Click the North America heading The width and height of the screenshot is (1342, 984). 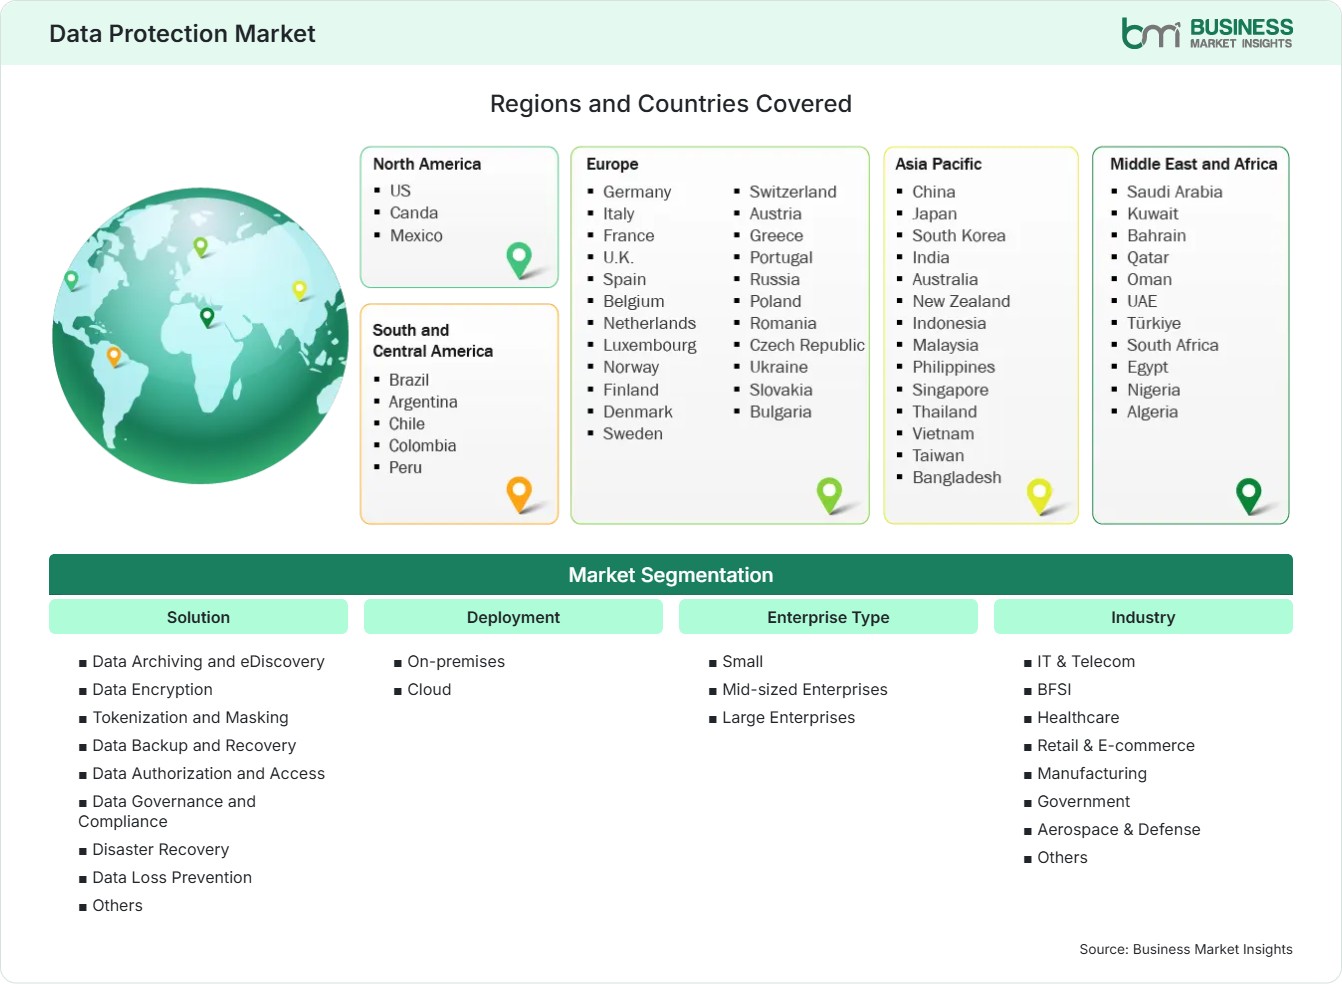pos(427,164)
